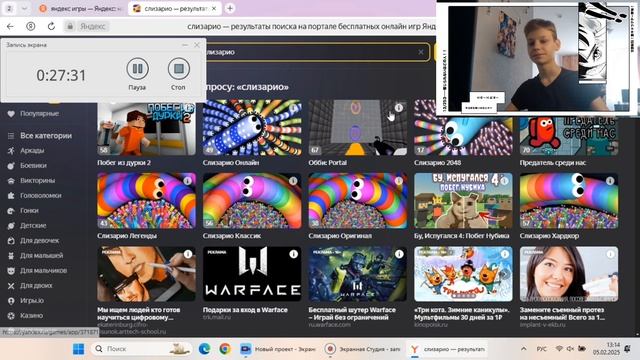Open the Три кота. Зимние каникулы ad

coord(463,274)
